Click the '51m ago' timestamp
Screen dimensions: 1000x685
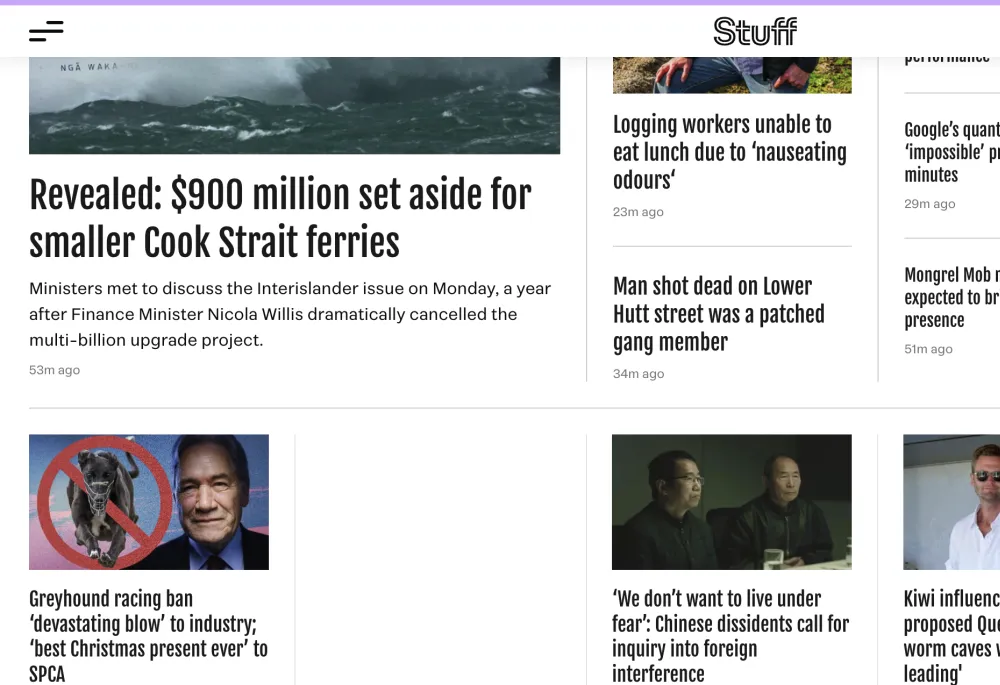928,349
